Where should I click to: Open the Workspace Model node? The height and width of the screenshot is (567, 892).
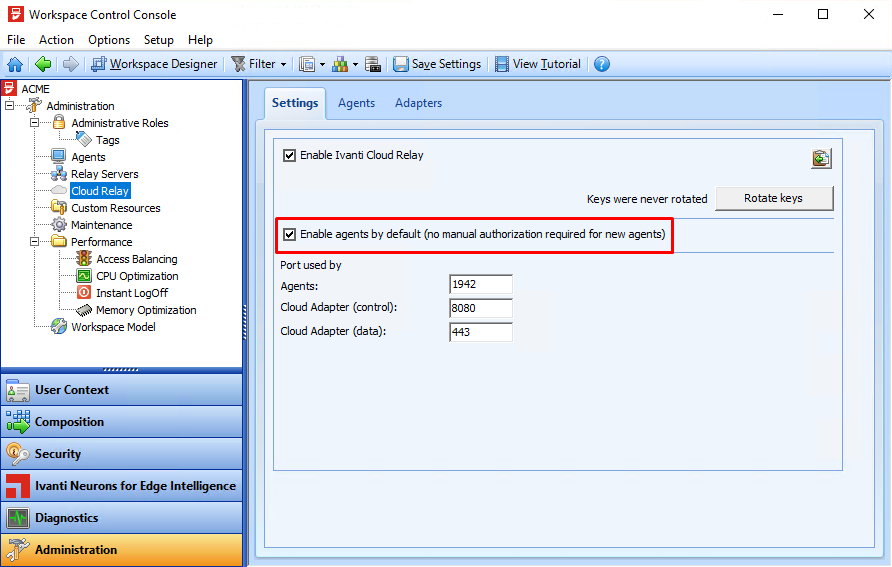[113, 327]
